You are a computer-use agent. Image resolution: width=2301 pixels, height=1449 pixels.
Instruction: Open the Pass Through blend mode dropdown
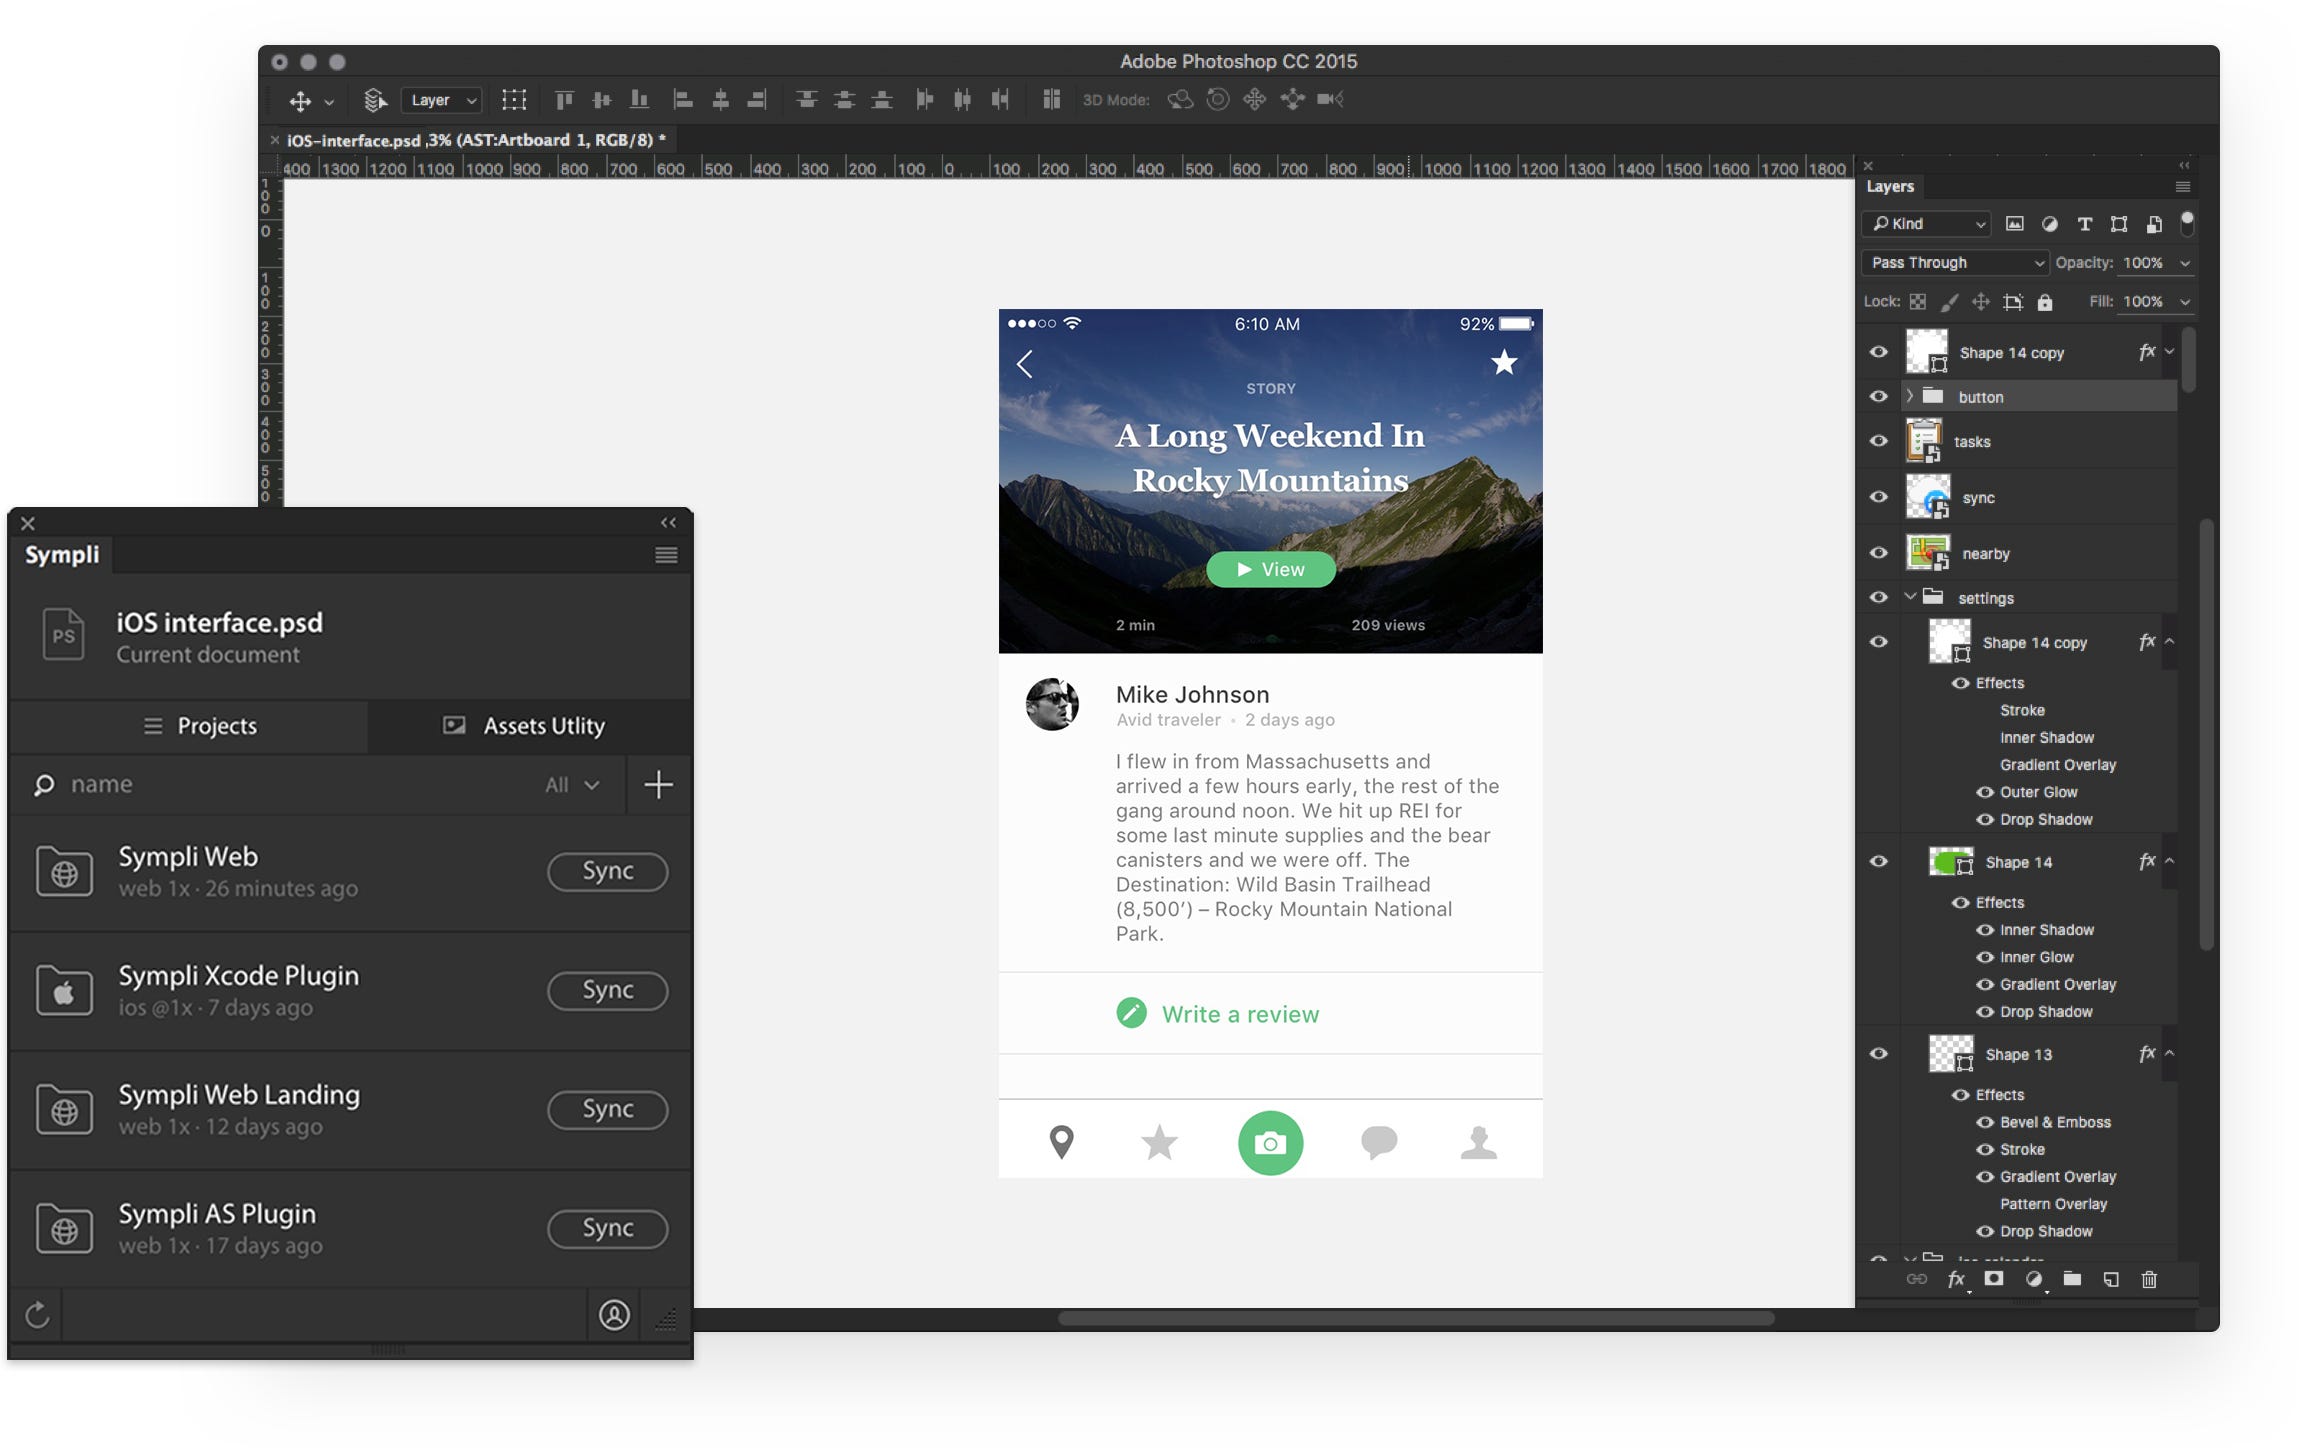[1955, 263]
